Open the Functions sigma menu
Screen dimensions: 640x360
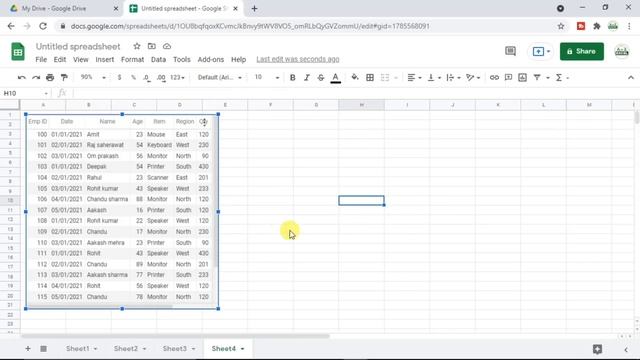pyautogui.click(x=562, y=78)
